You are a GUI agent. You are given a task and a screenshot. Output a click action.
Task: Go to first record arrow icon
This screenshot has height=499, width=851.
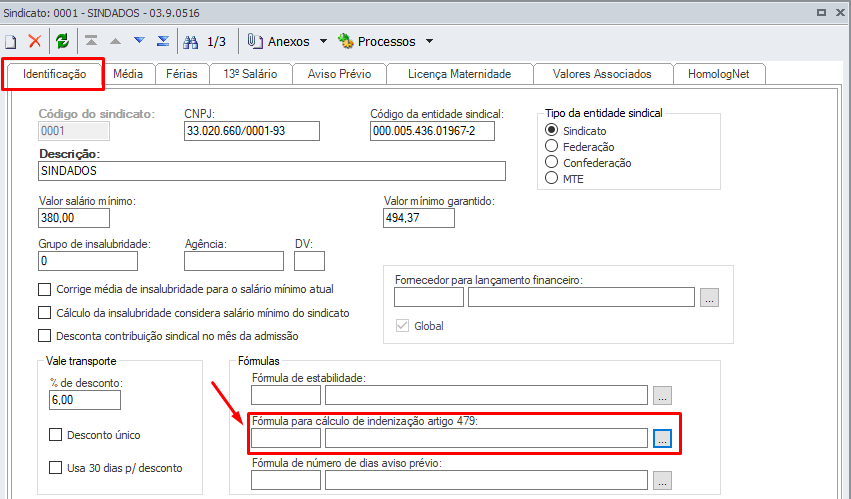(x=91, y=41)
